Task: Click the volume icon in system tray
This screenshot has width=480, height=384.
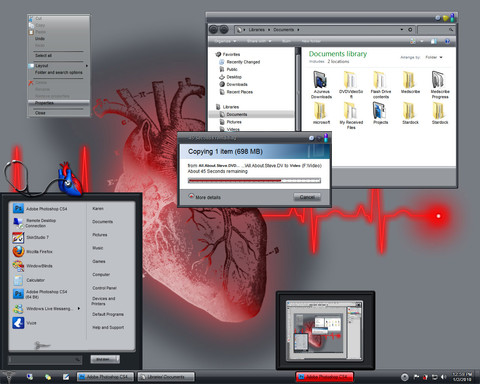Action: pos(443,377)
